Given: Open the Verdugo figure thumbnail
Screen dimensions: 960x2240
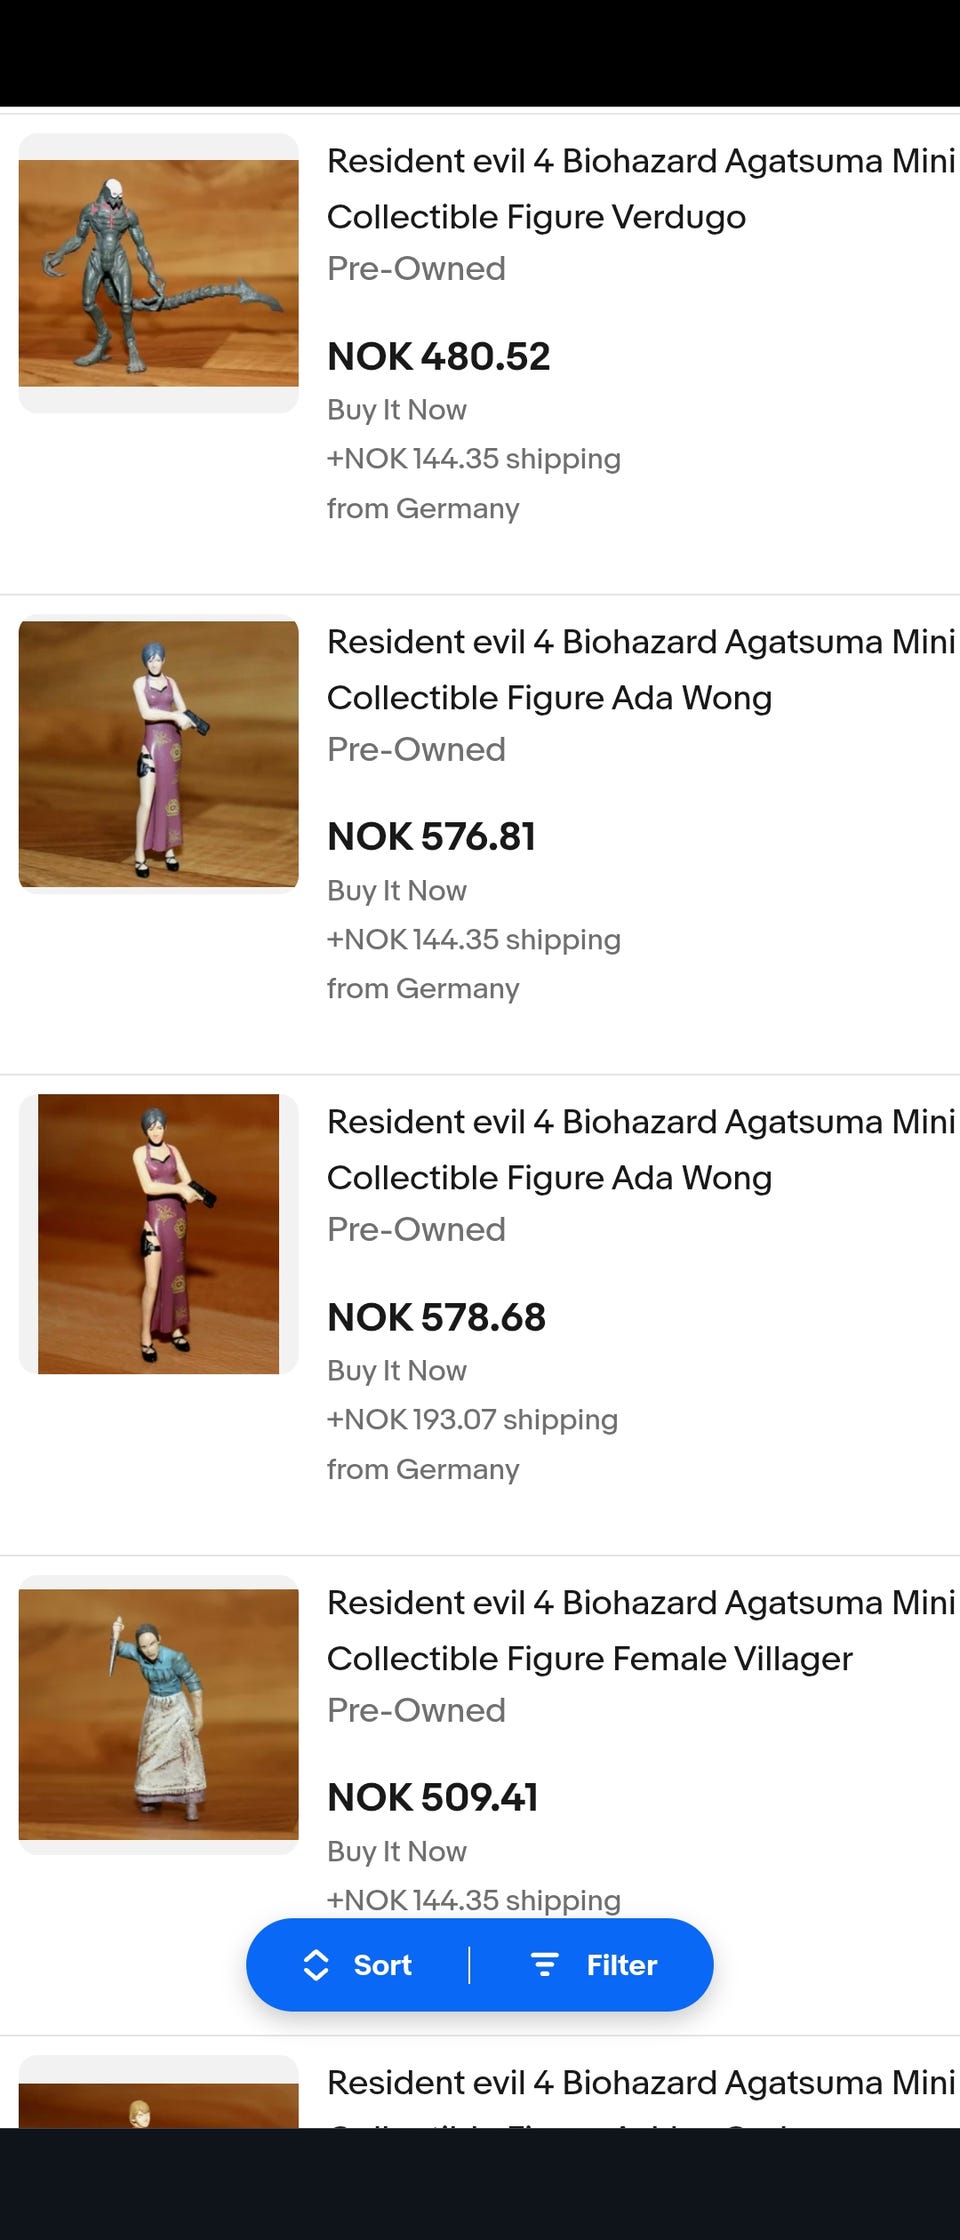Looking at the screenshot, I should [159, 273].
